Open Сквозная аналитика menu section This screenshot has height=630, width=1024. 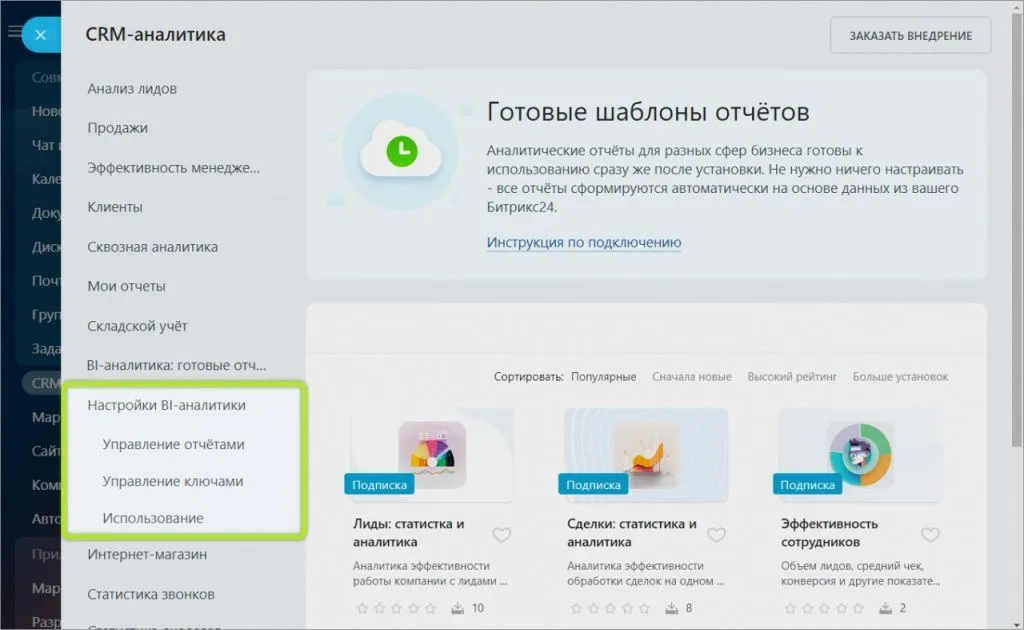[x=152, y=246]
